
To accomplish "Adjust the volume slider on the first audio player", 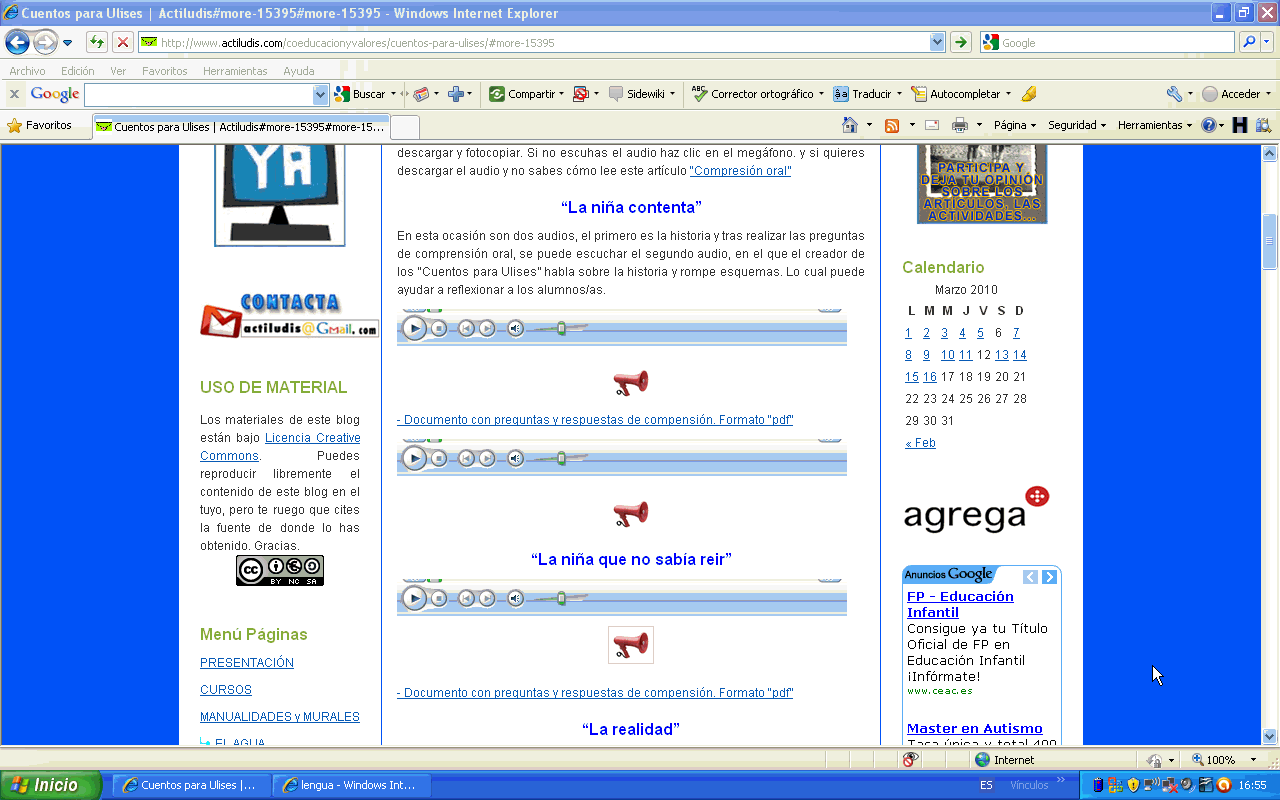I will [x=561, y=328].
